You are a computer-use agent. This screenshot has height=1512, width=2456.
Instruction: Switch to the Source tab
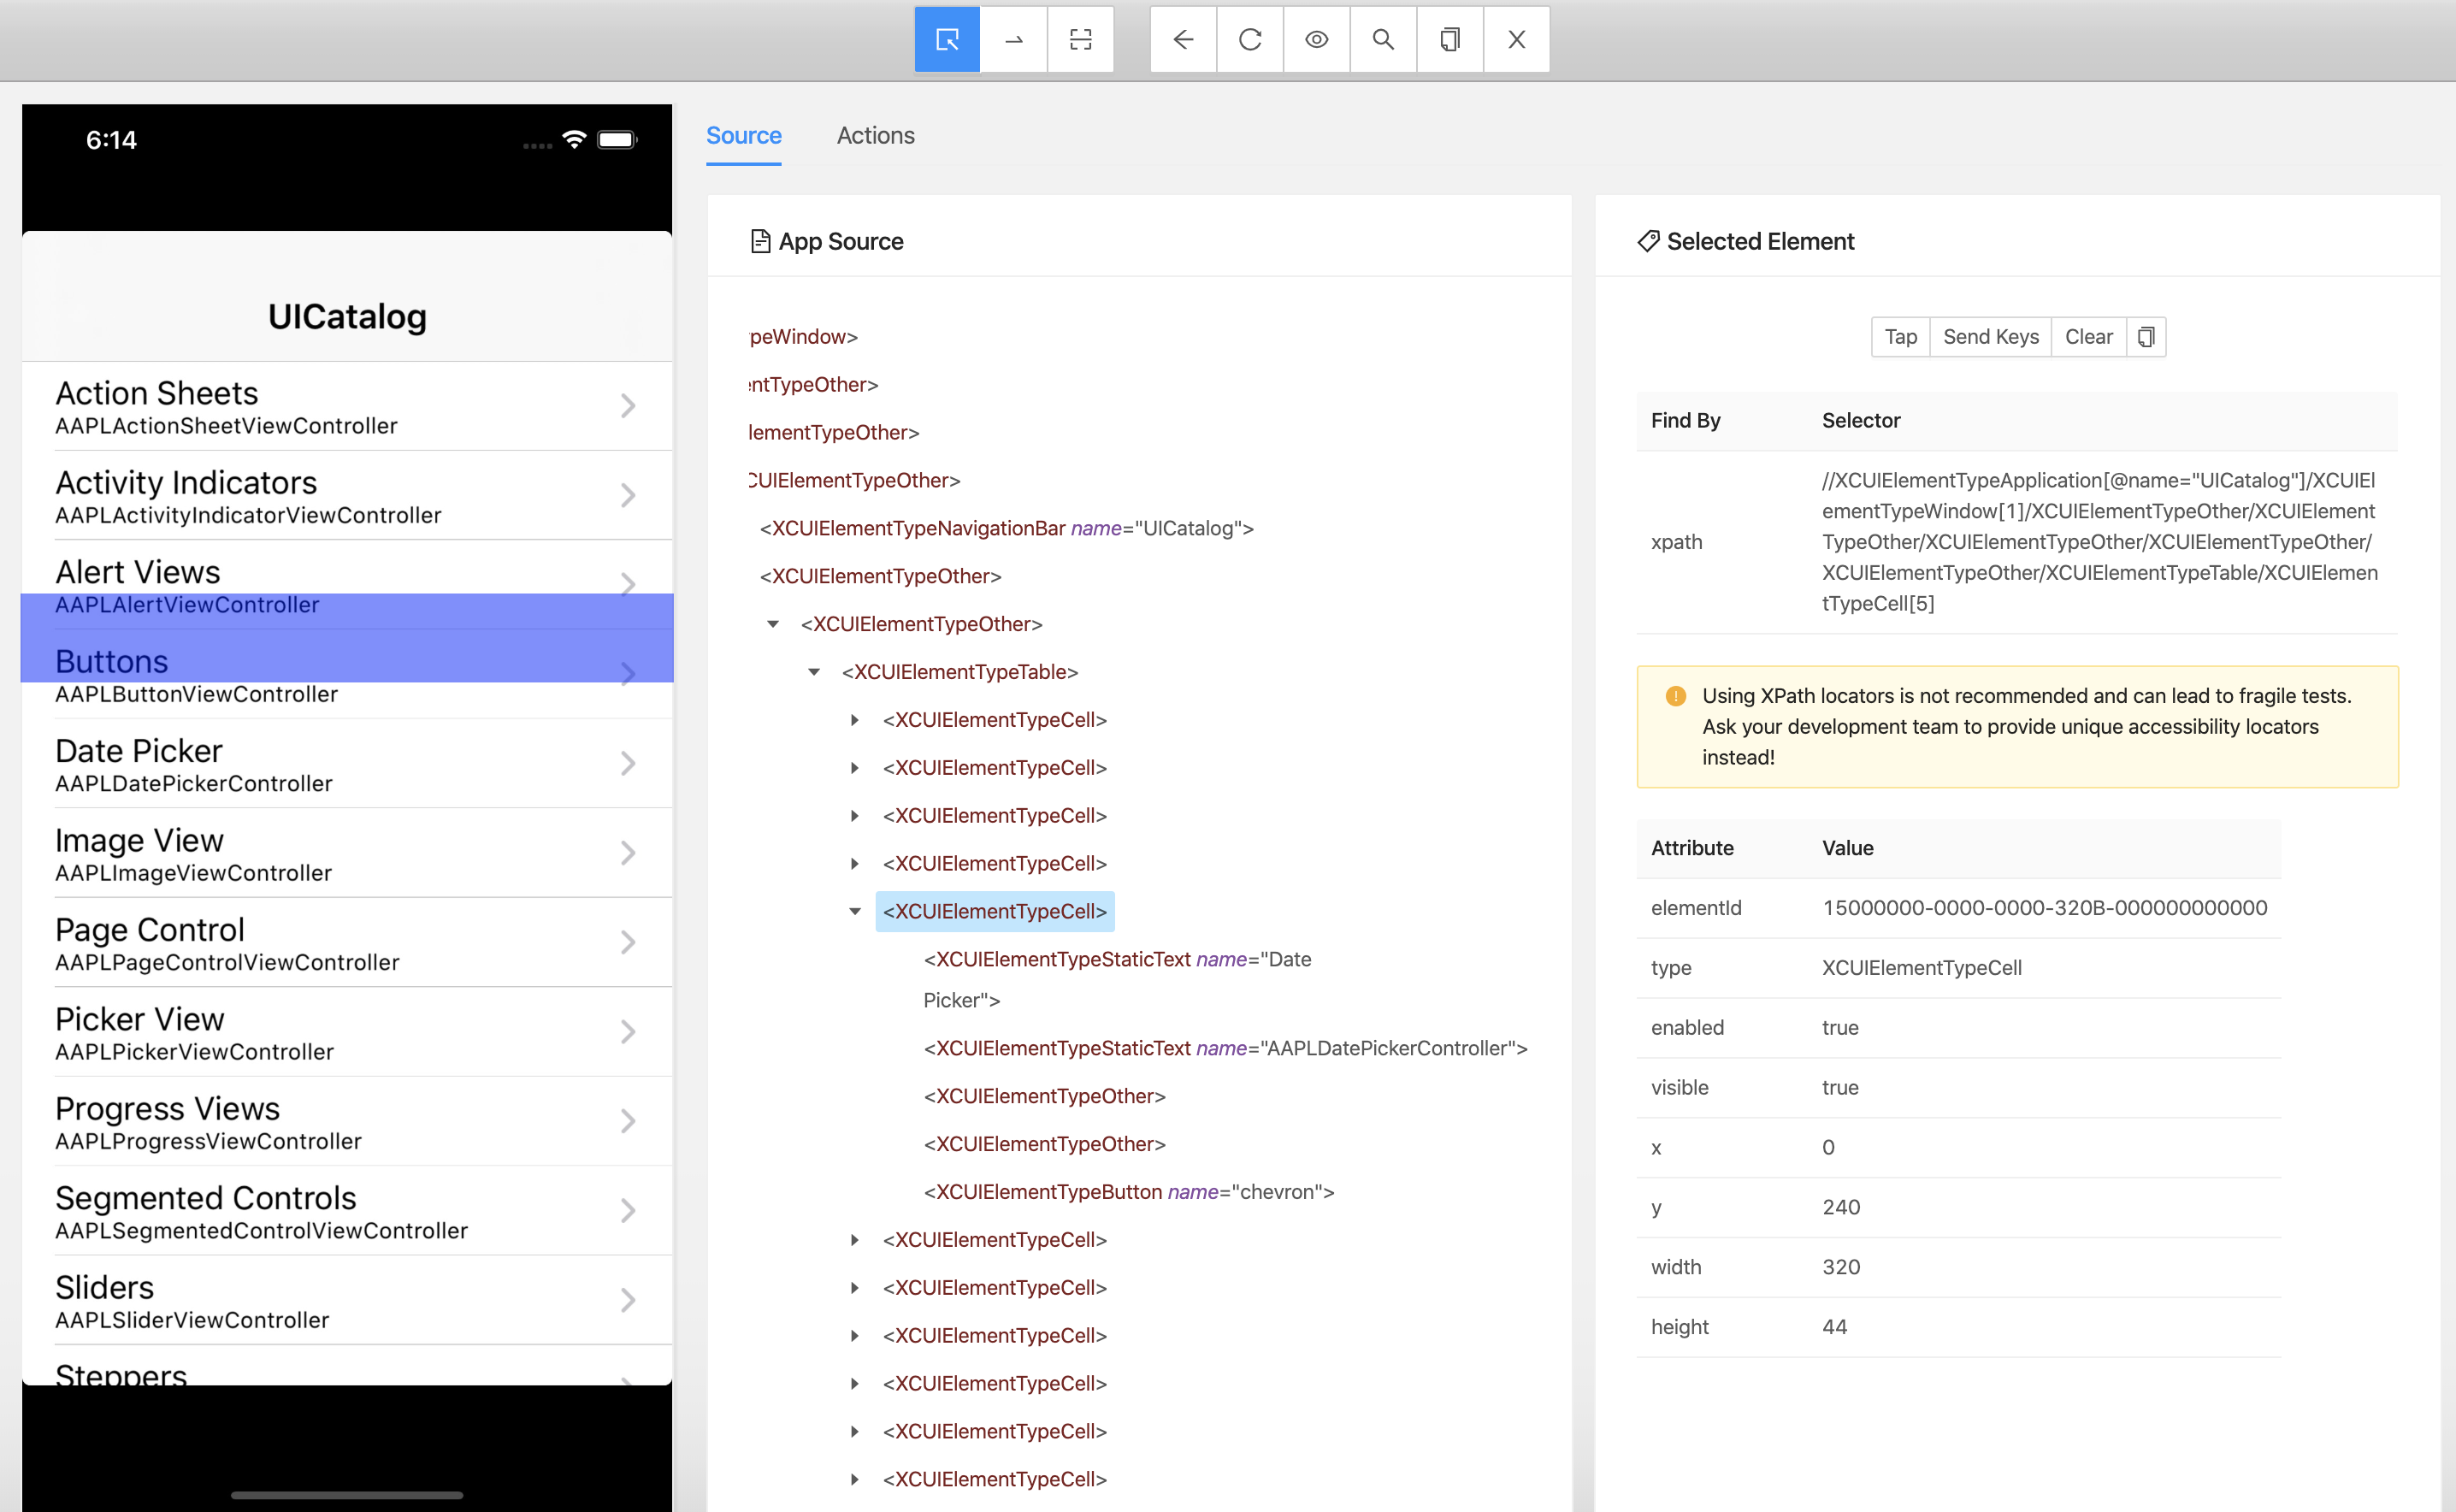(743, 135)
